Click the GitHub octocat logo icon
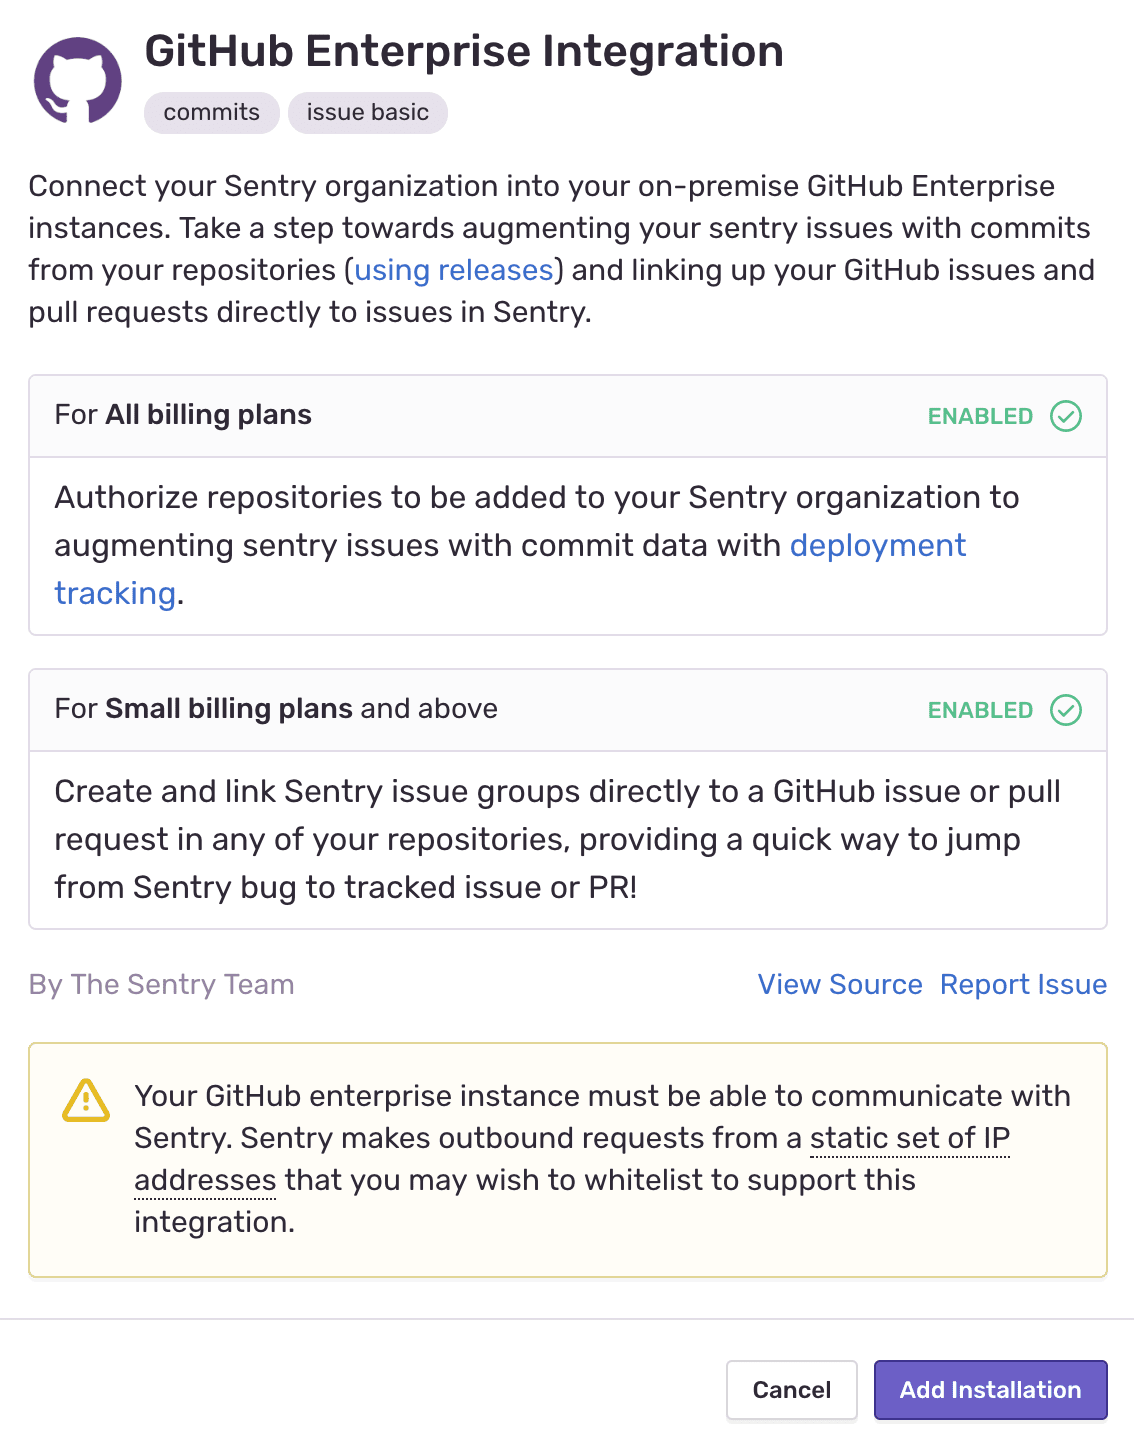 (x=78, y=81)
